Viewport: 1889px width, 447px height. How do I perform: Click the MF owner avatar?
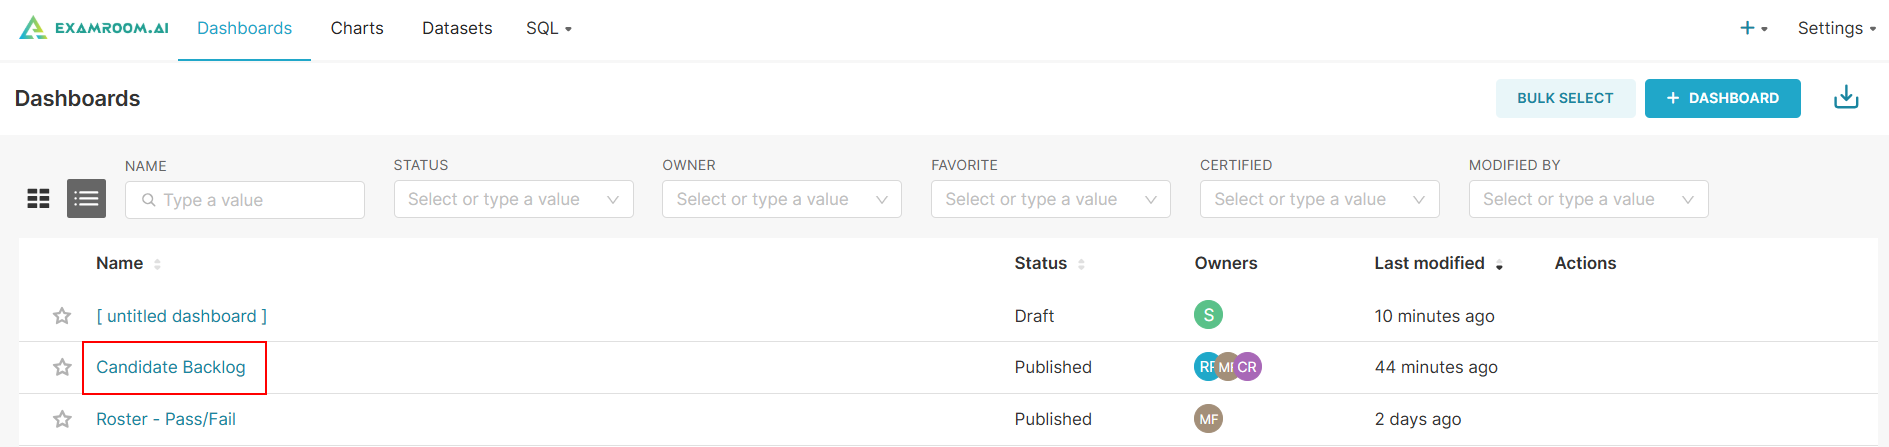(x=1208, y=419)
